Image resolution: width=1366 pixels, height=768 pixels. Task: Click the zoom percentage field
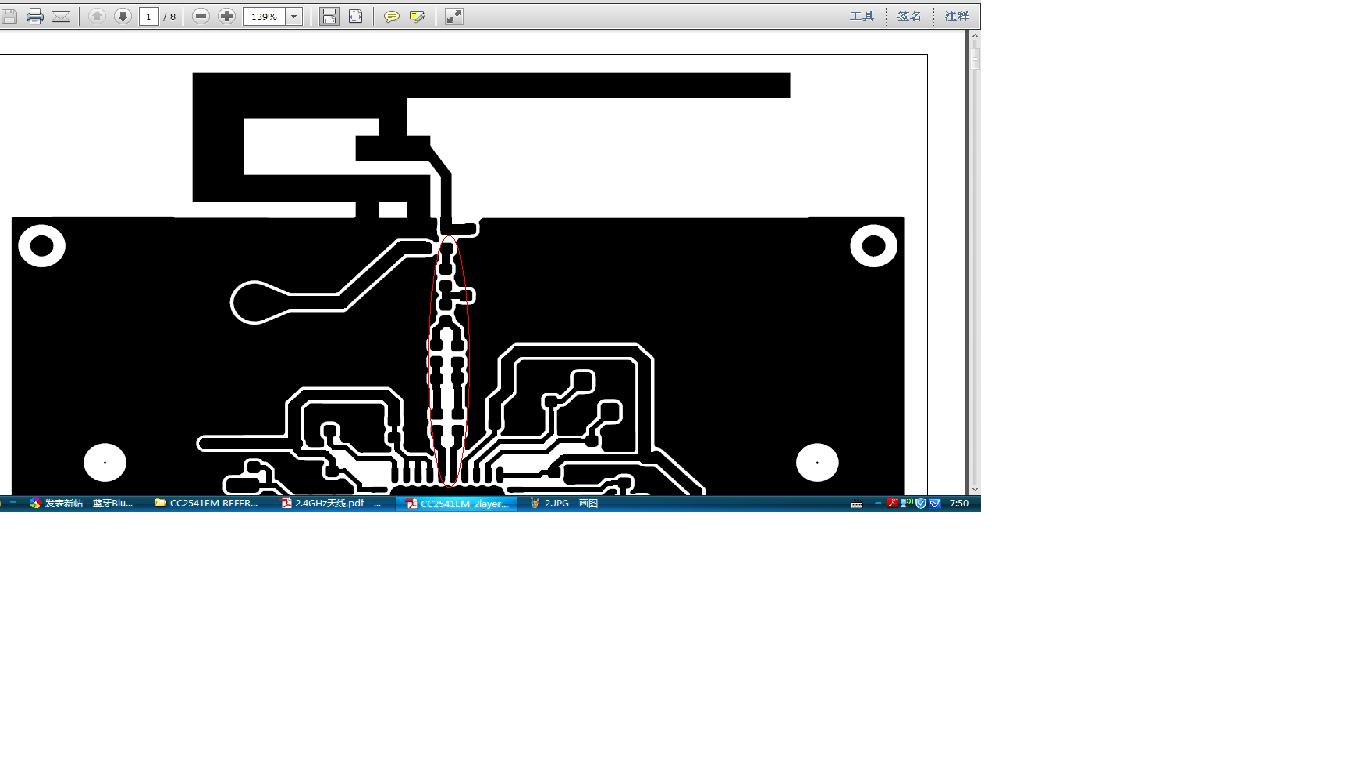(x=264, y=16)
